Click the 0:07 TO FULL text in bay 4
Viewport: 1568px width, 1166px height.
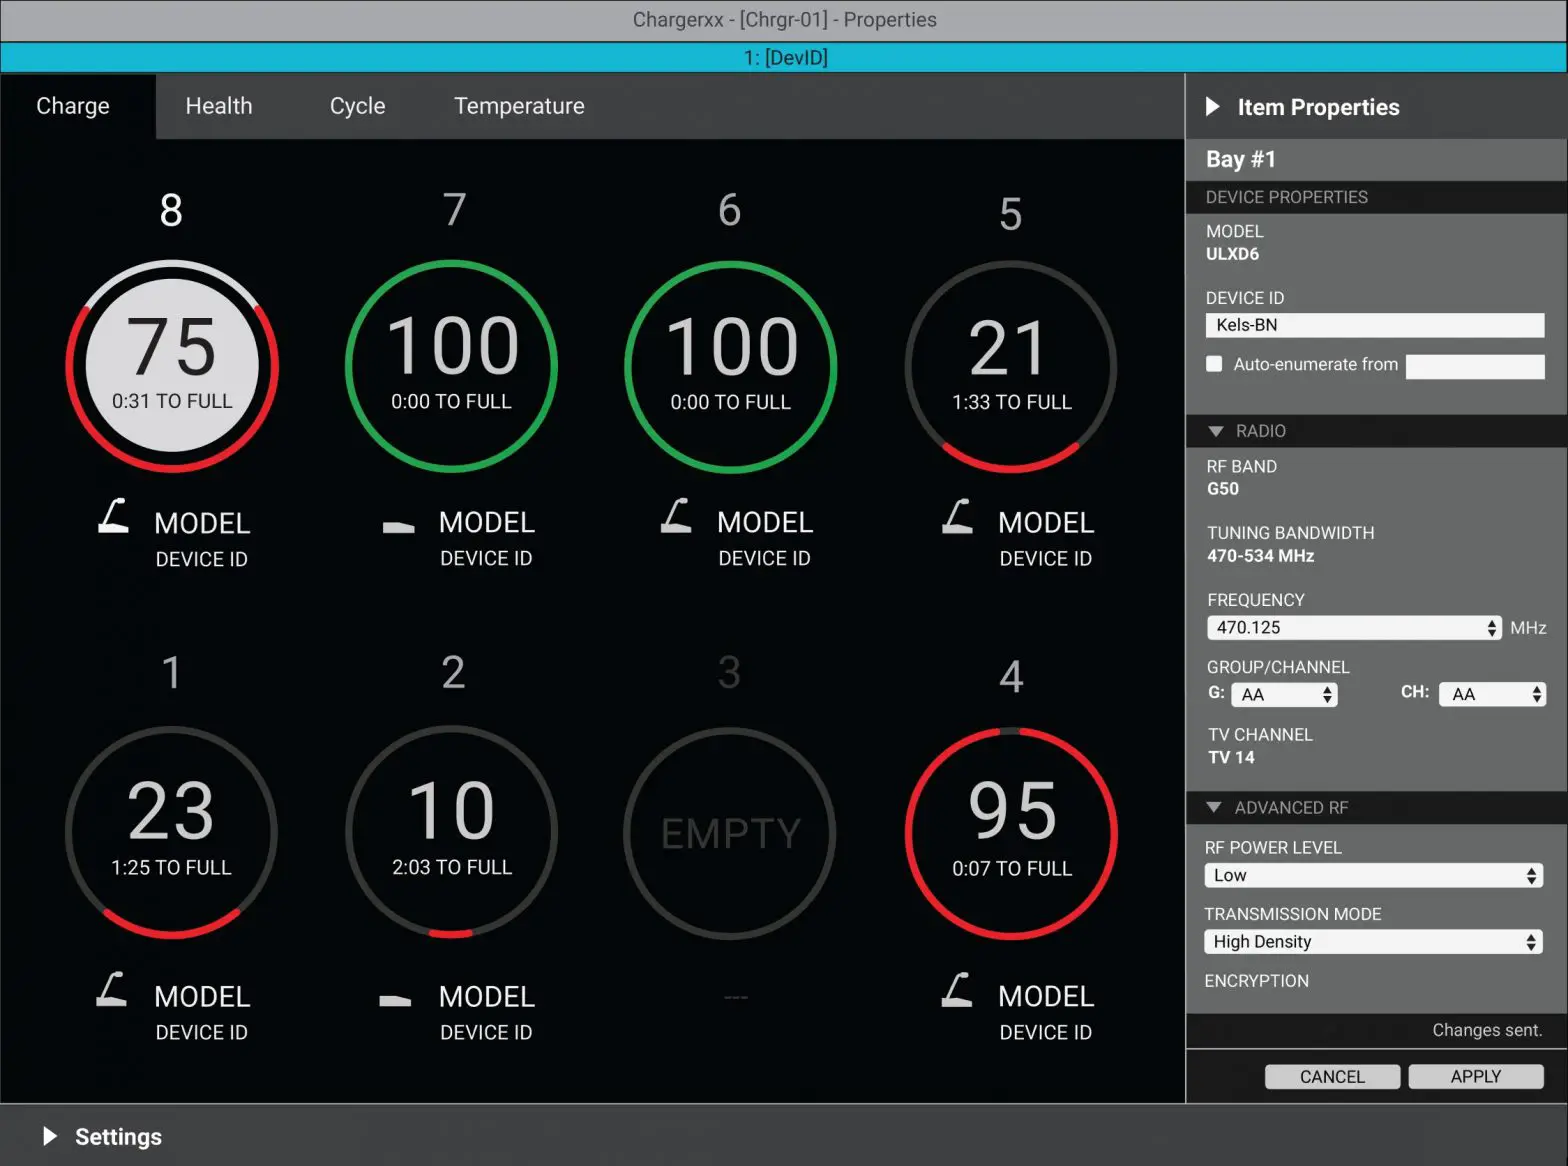[1012, 868]
